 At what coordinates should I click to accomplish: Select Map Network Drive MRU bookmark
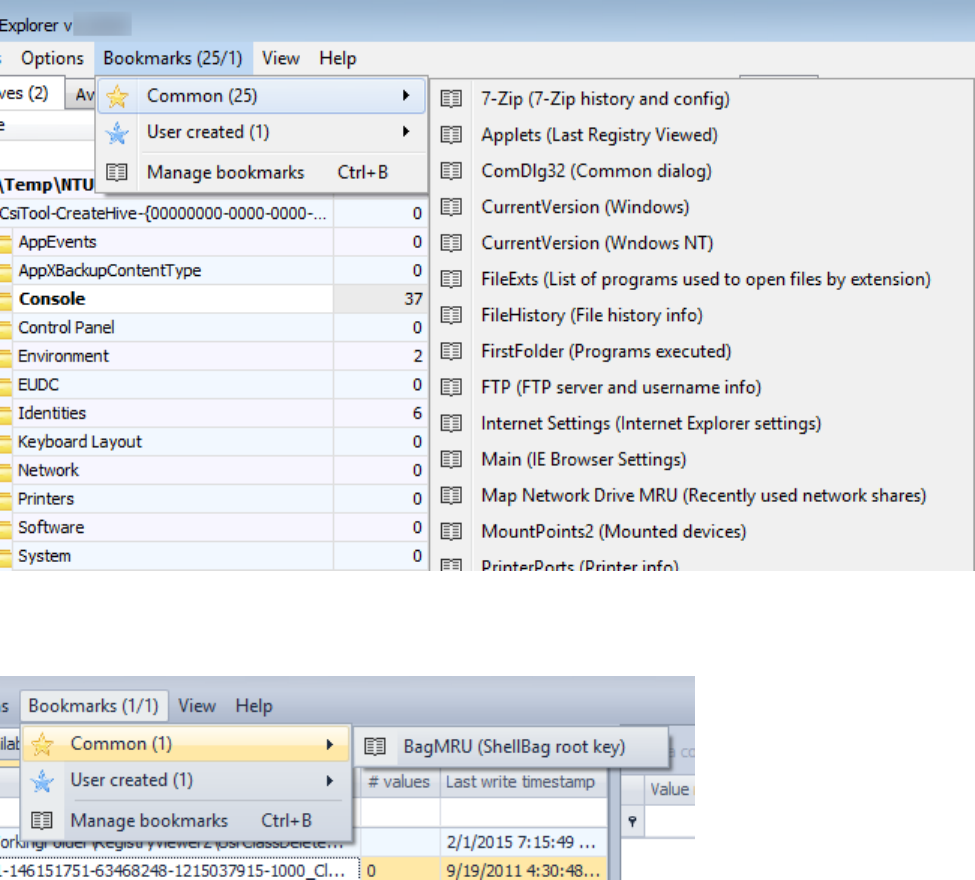(703, 496)
